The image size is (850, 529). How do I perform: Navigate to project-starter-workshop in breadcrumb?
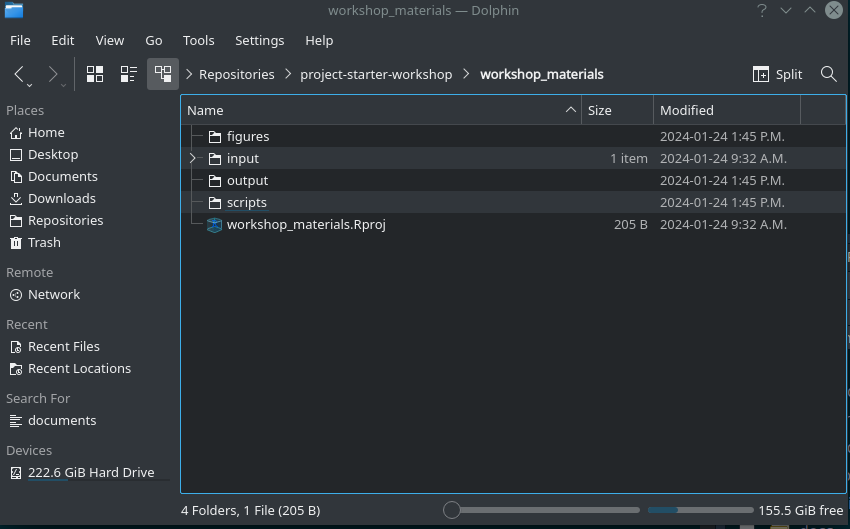click(376, 74)
